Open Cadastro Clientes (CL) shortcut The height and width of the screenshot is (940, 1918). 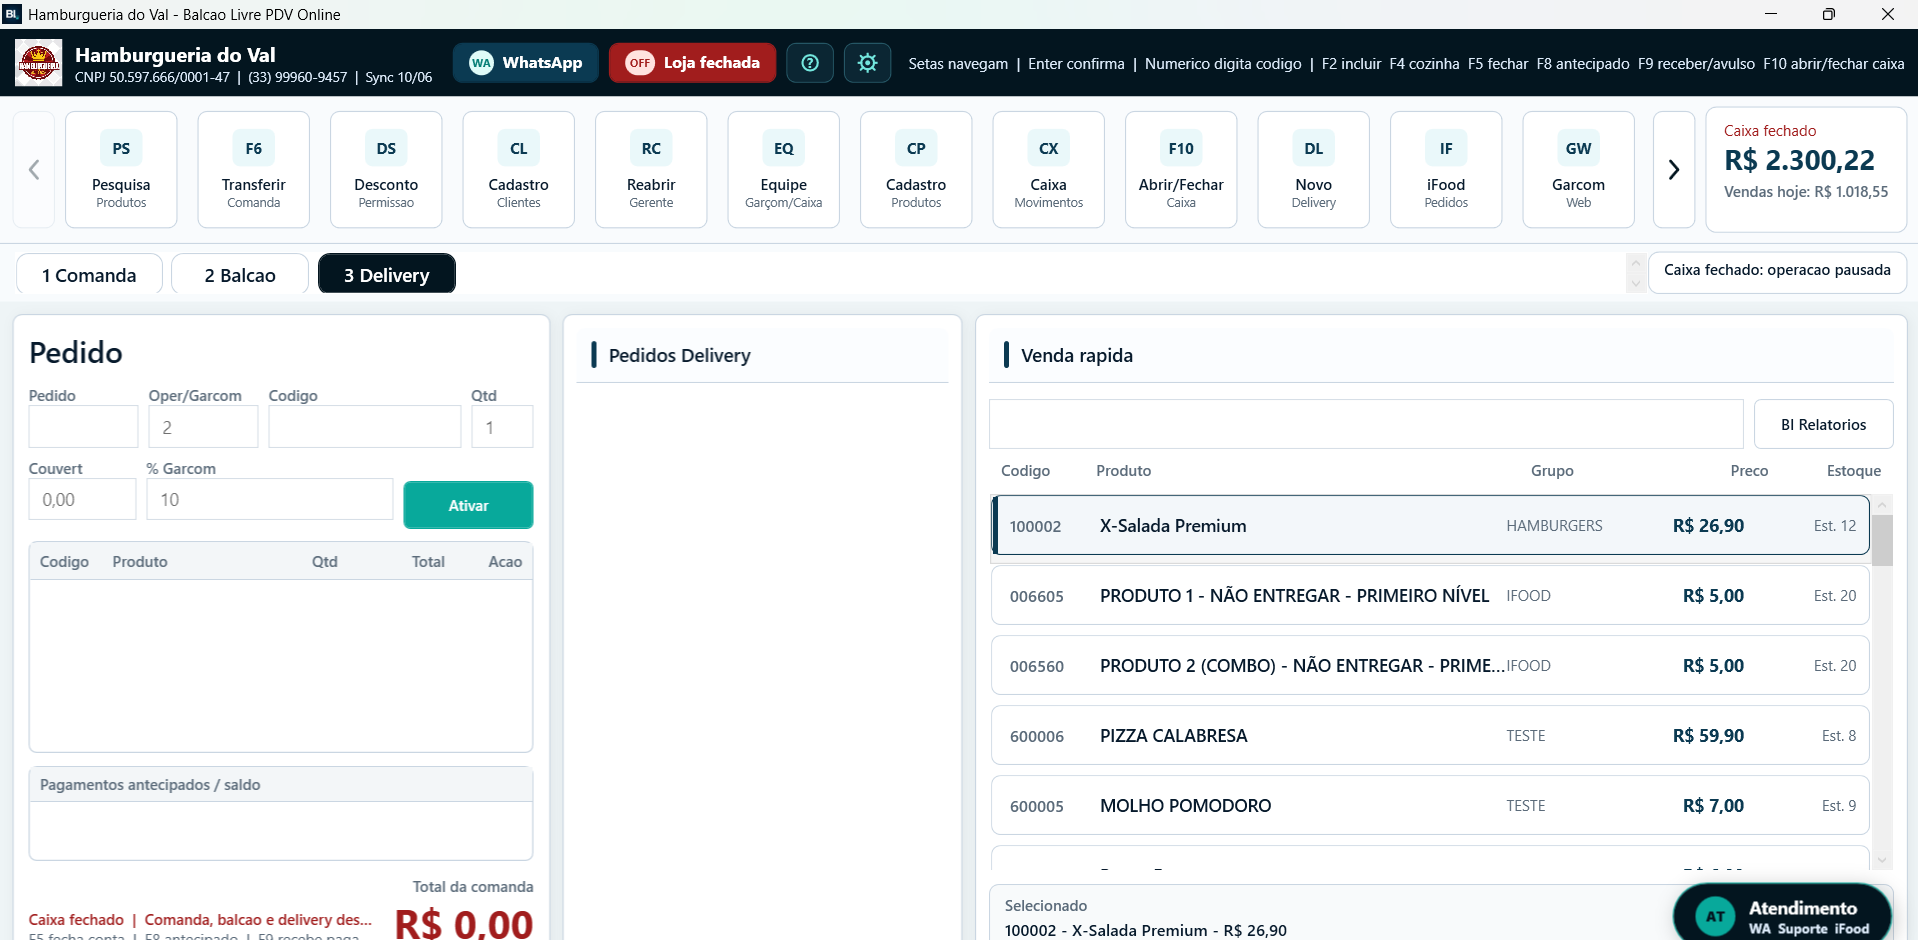tap(518, 170)
